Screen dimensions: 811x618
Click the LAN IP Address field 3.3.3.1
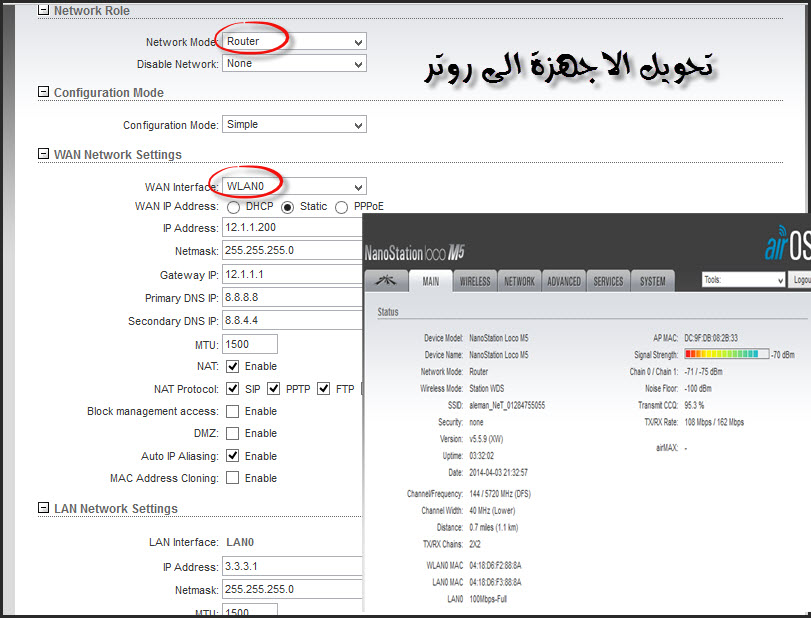[292, 566]
